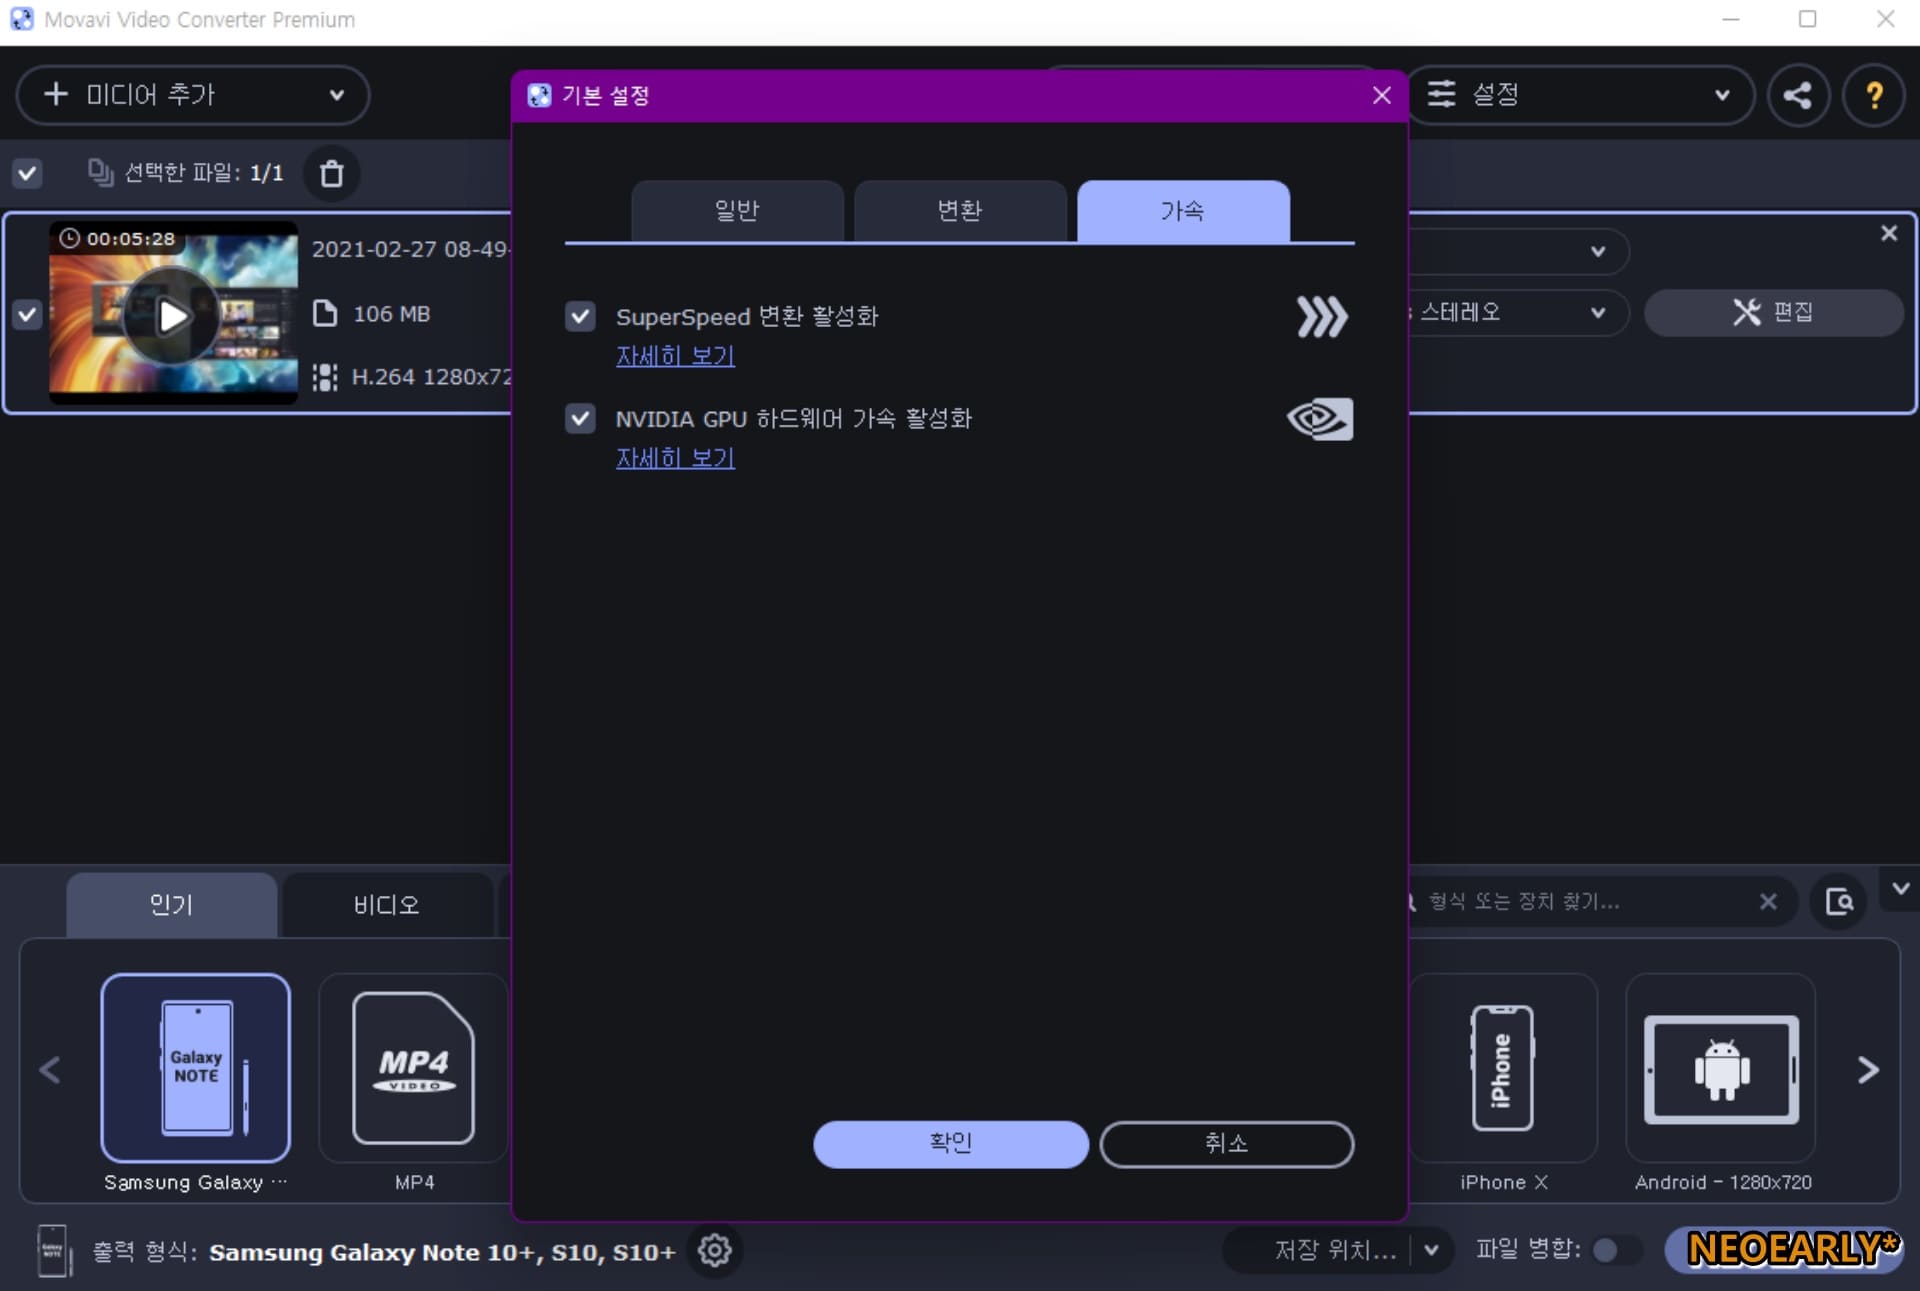Open output format settings gear icon
The image size is (1920, 1291).
(x=714, y=1250)
